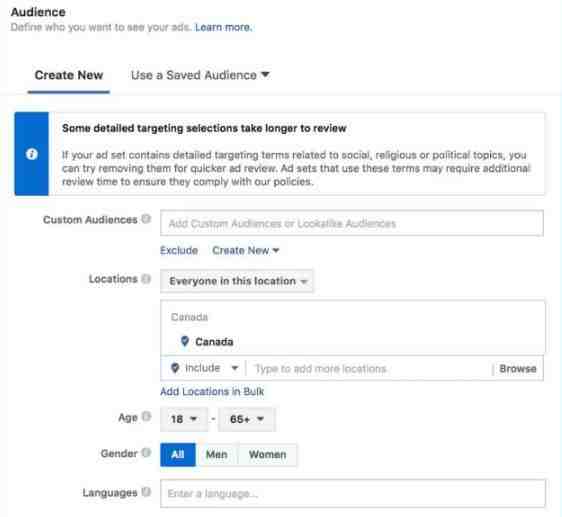
Task: Open the Learn more link
Action: click(224, 27)
